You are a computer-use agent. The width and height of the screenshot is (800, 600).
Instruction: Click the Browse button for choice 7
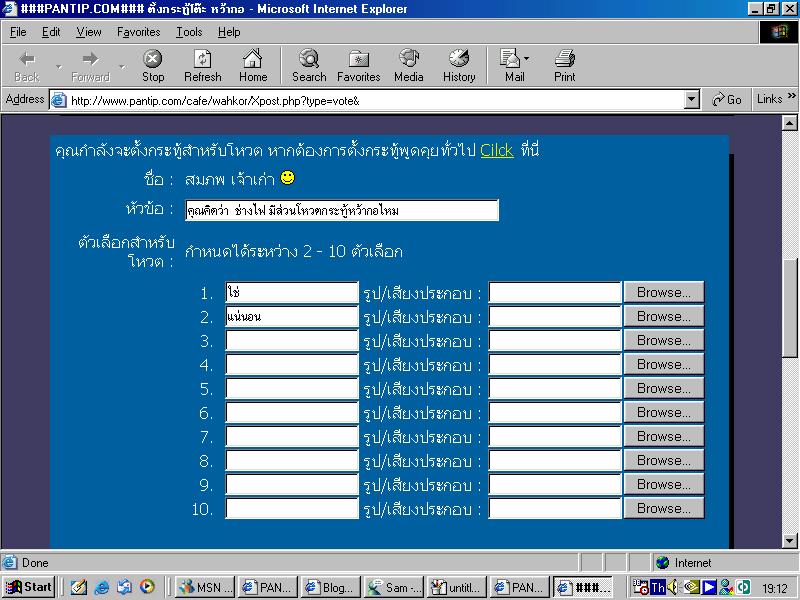coord(664,436)
